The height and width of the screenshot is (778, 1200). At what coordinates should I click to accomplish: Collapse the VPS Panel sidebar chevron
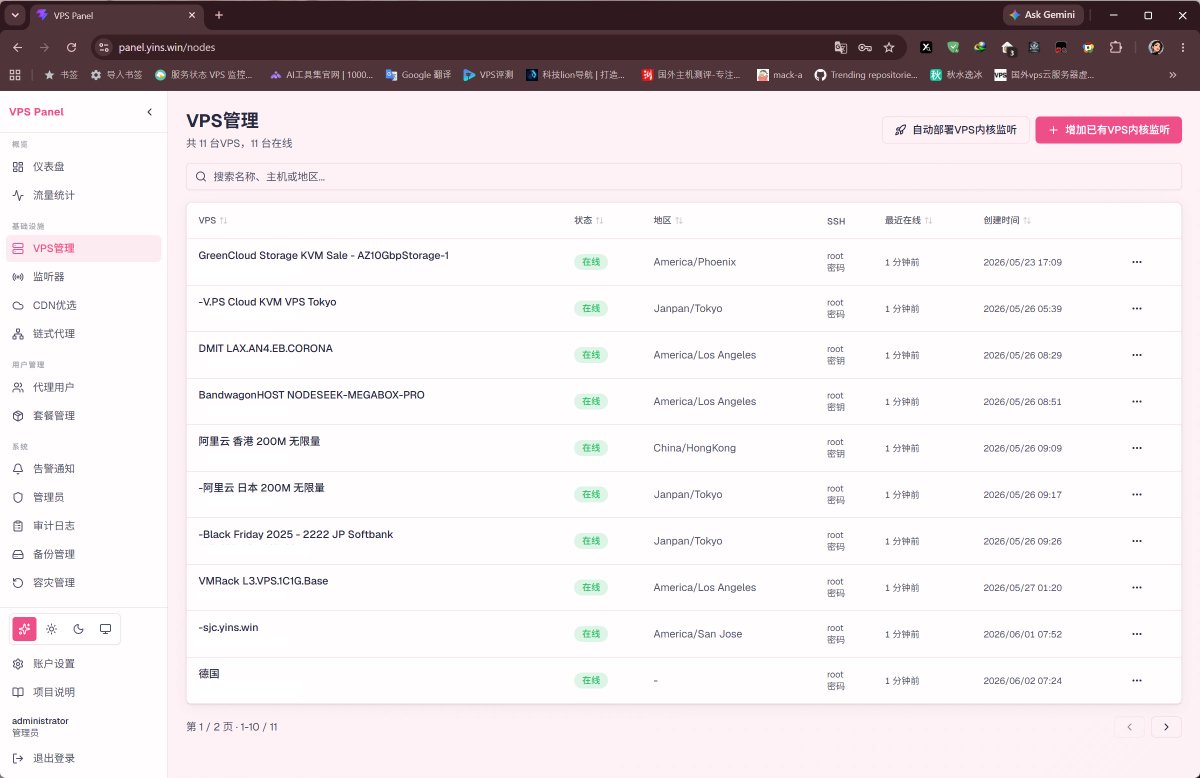(x=150, y=112)
